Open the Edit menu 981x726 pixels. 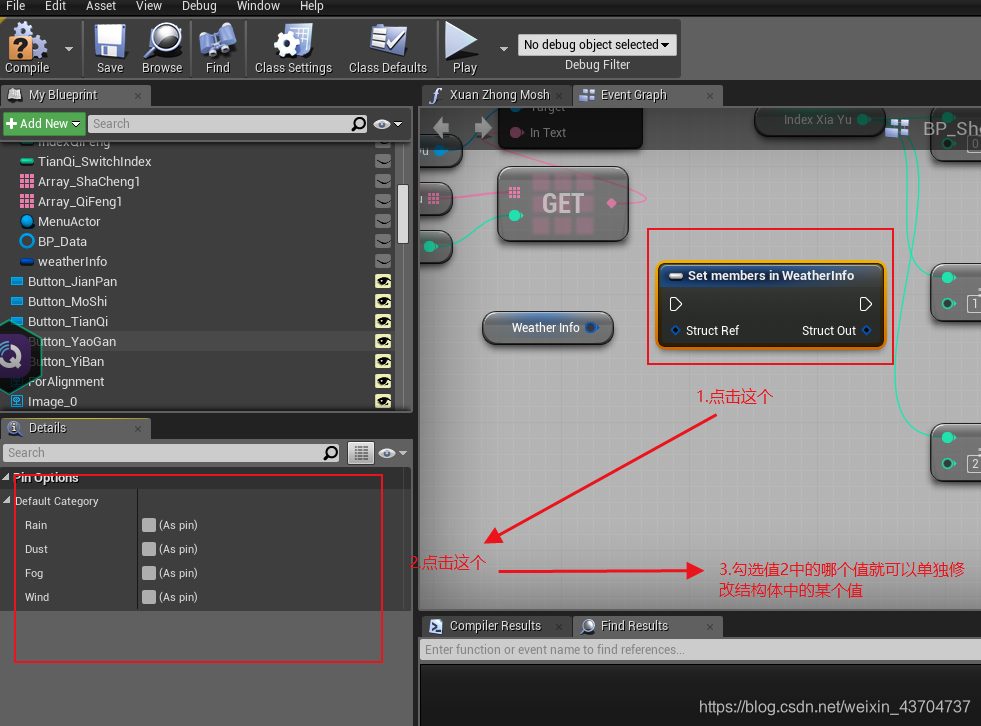[x=55, y=6]
